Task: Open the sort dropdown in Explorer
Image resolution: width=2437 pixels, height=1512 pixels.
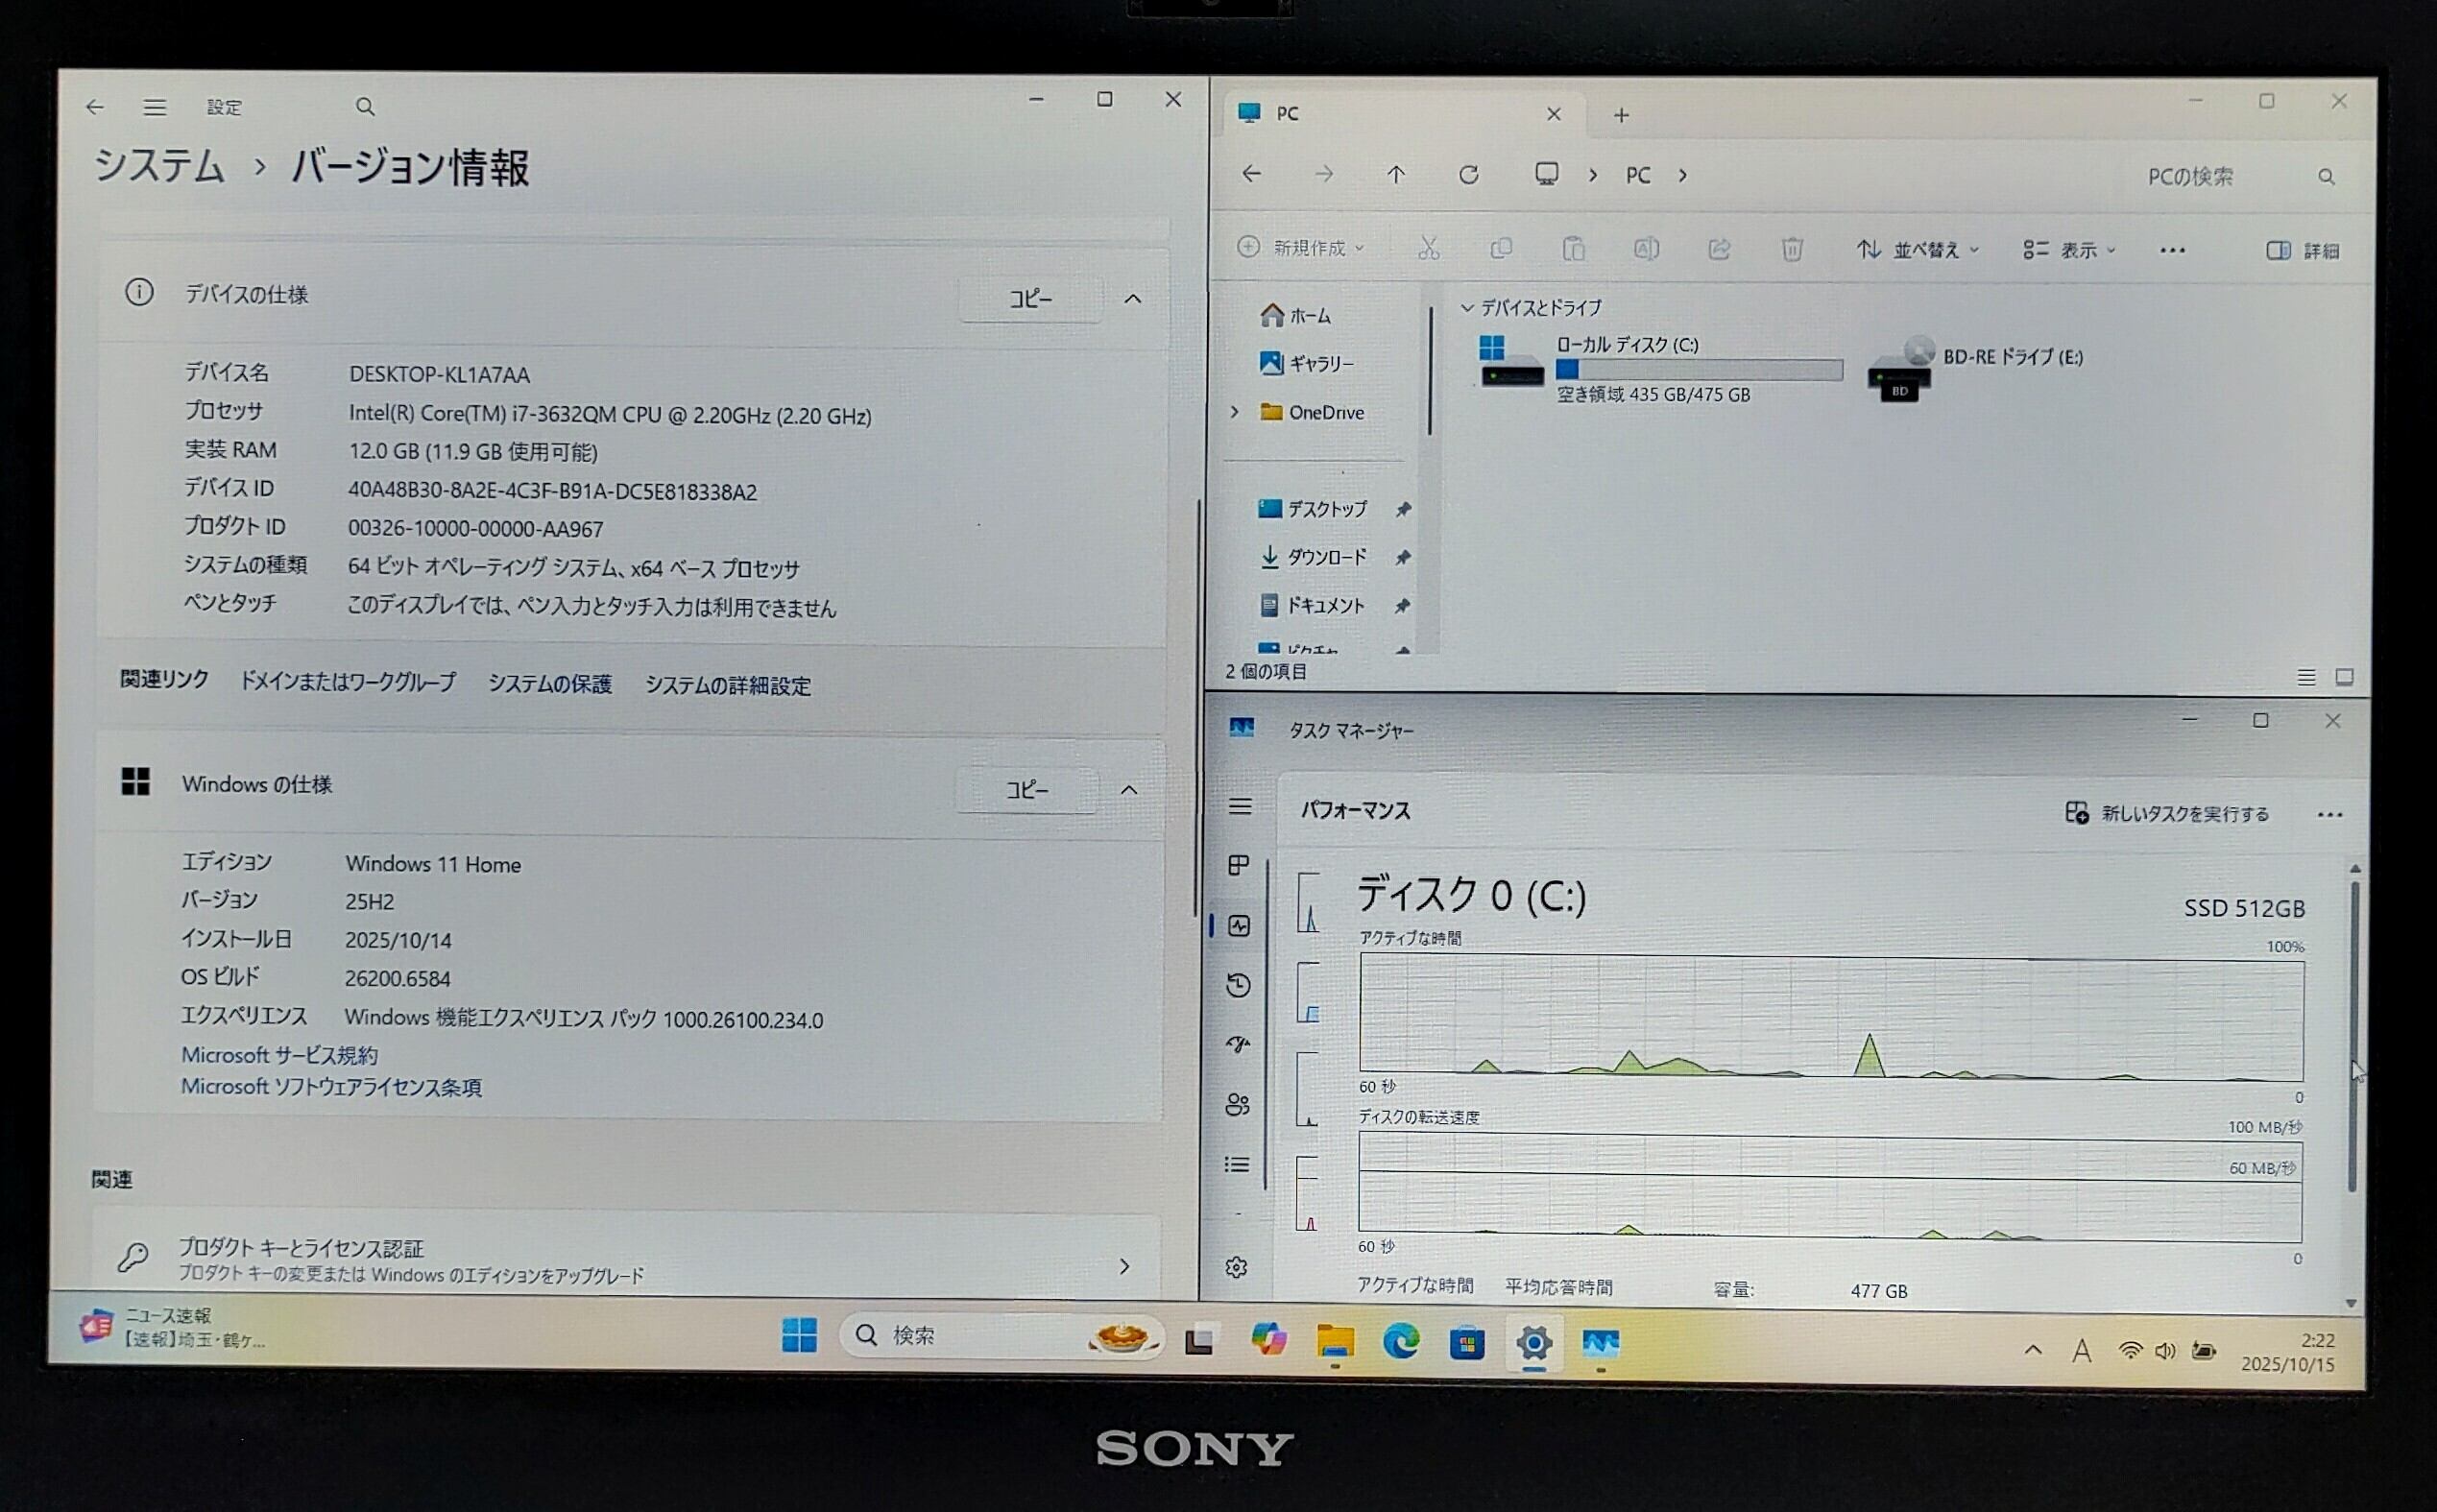Action: (1917, 250)
